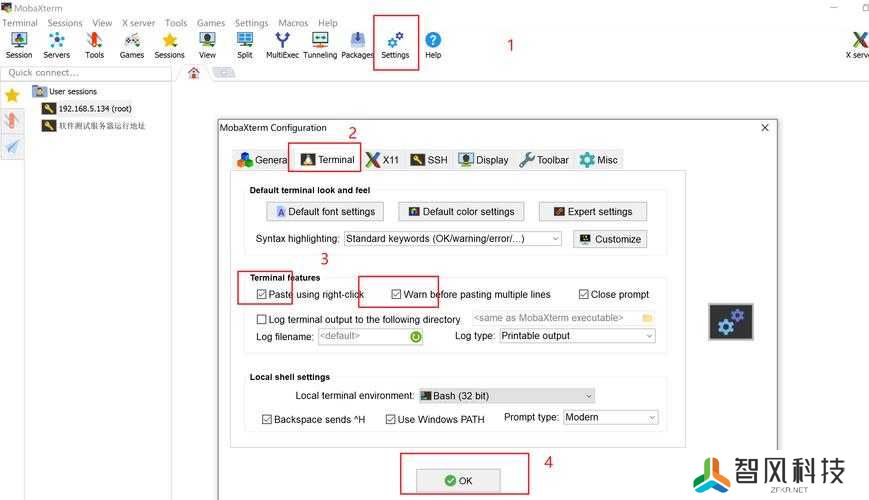Image resolution: width=869 pixels, height=500 pixels.
Task: Open the Log type dropdown
Action: tap(577, 336)
